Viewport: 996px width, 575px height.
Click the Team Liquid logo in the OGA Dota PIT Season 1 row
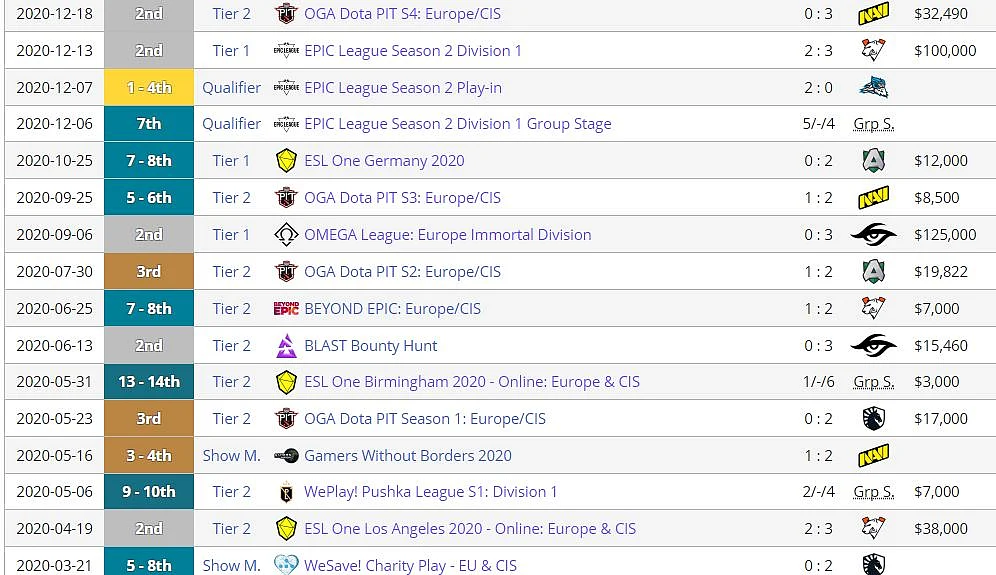873,419
